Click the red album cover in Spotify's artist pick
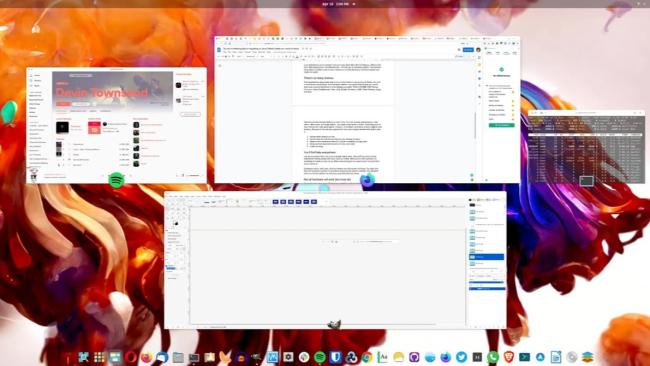This screenshot has height=366, width=650. pos(94,128)
